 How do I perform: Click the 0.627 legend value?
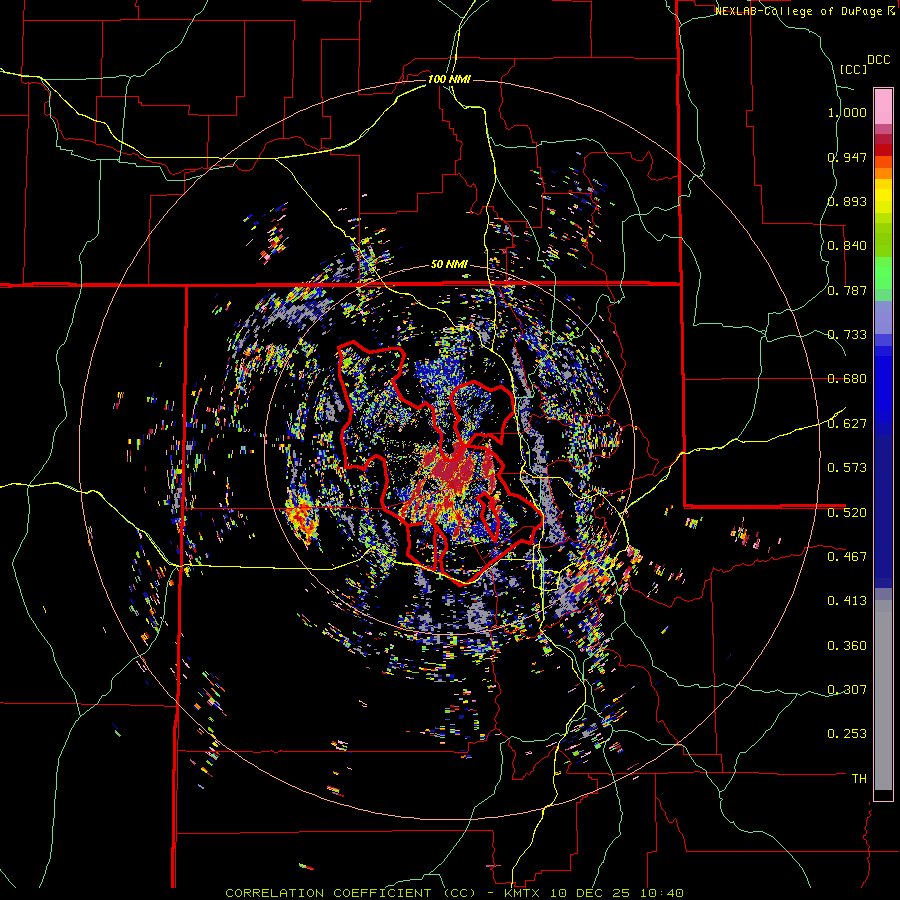pyautogui.click(x=847, y=424)
